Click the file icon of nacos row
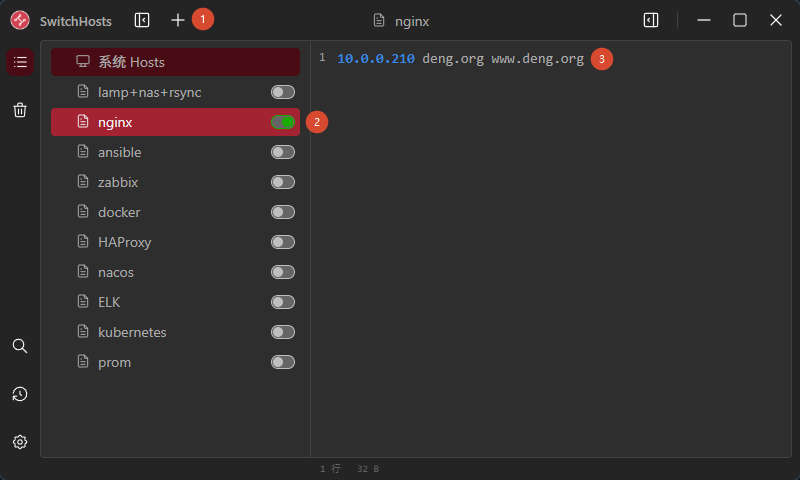 83,272
